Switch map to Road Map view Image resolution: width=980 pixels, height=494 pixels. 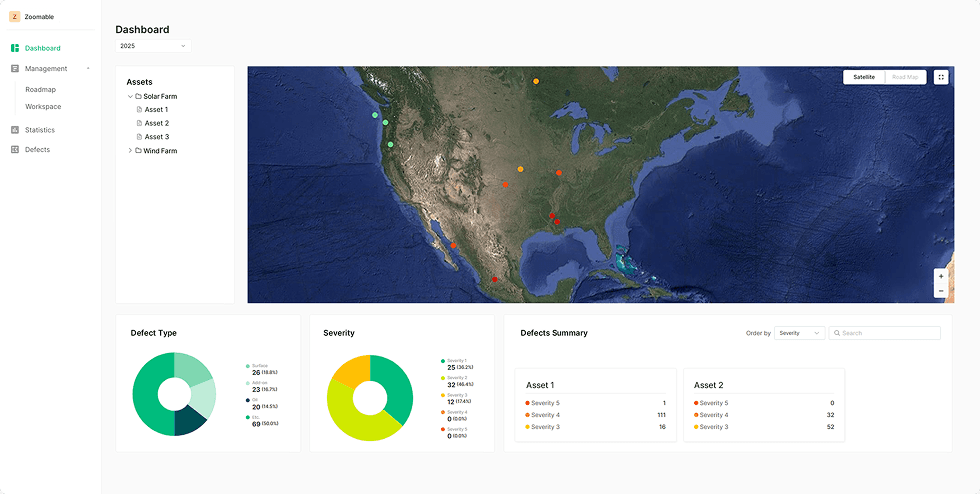pyautogui.click(x=905, y=77)
